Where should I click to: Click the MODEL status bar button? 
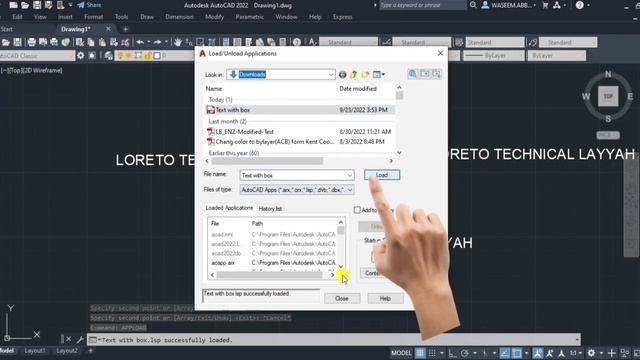point(401,353)
